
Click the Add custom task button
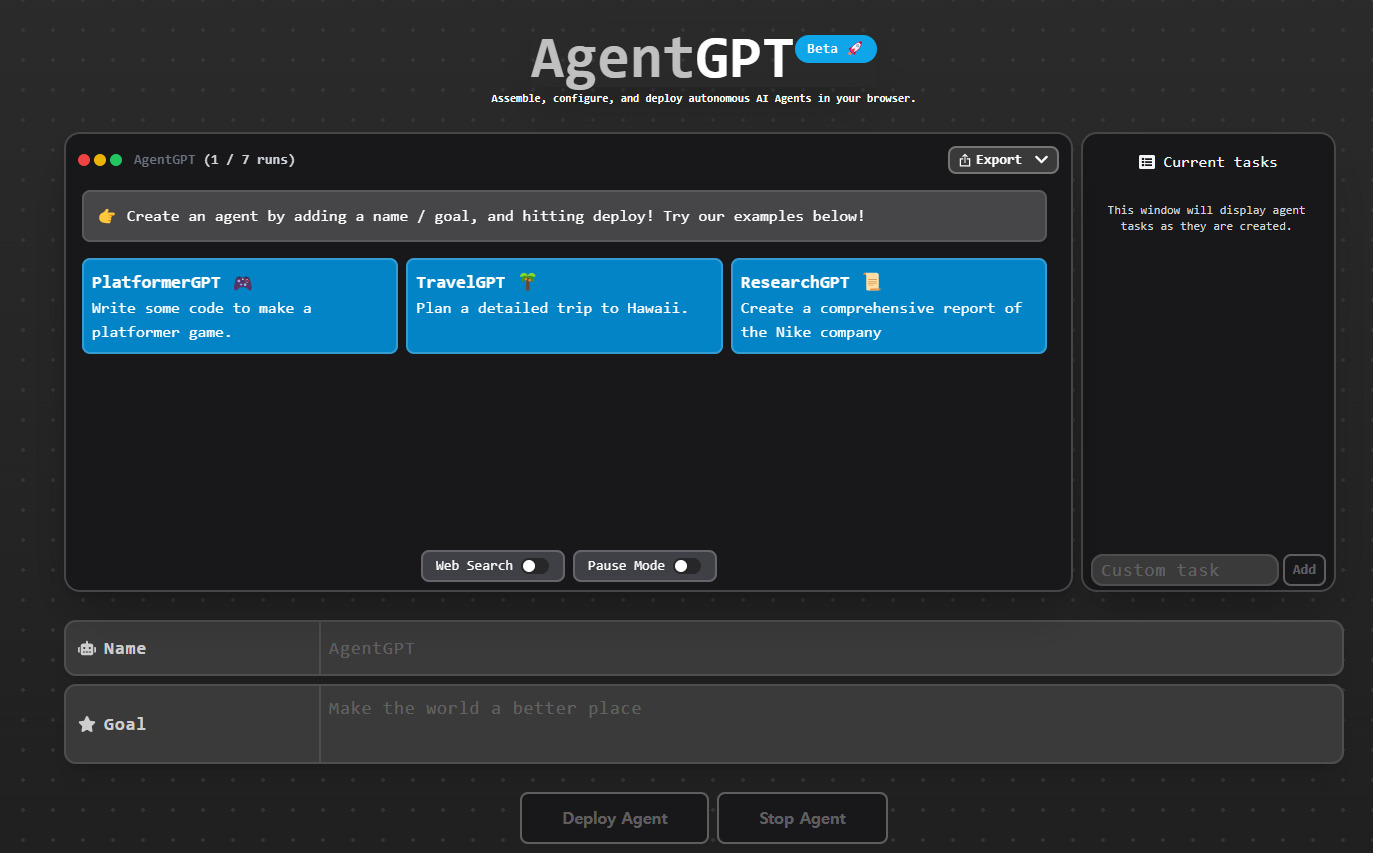click(1304, 570)
